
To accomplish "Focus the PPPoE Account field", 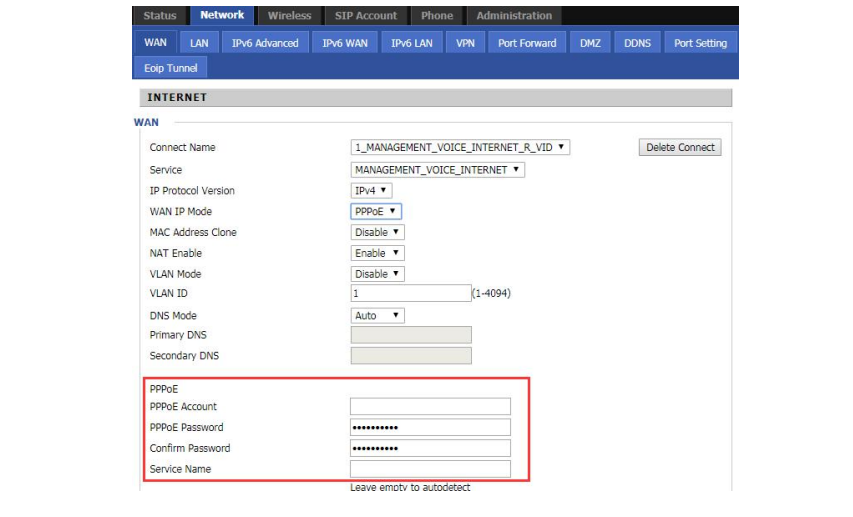I will coord(430,407).
